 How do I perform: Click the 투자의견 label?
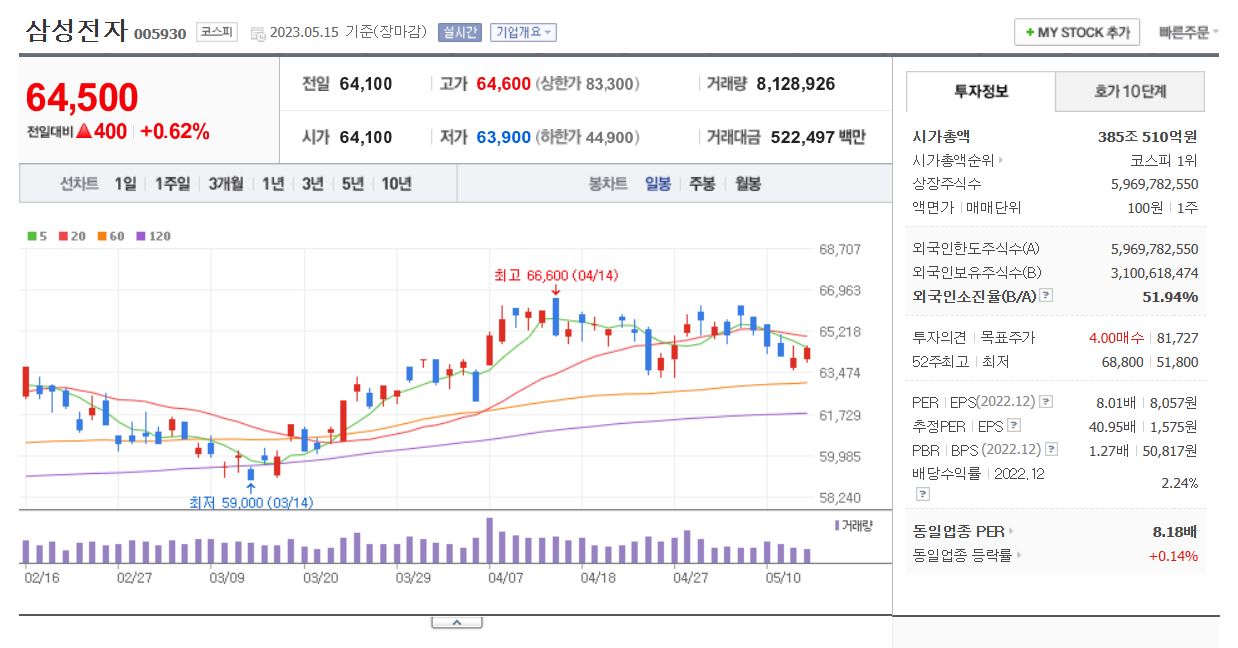coord(940,338)
